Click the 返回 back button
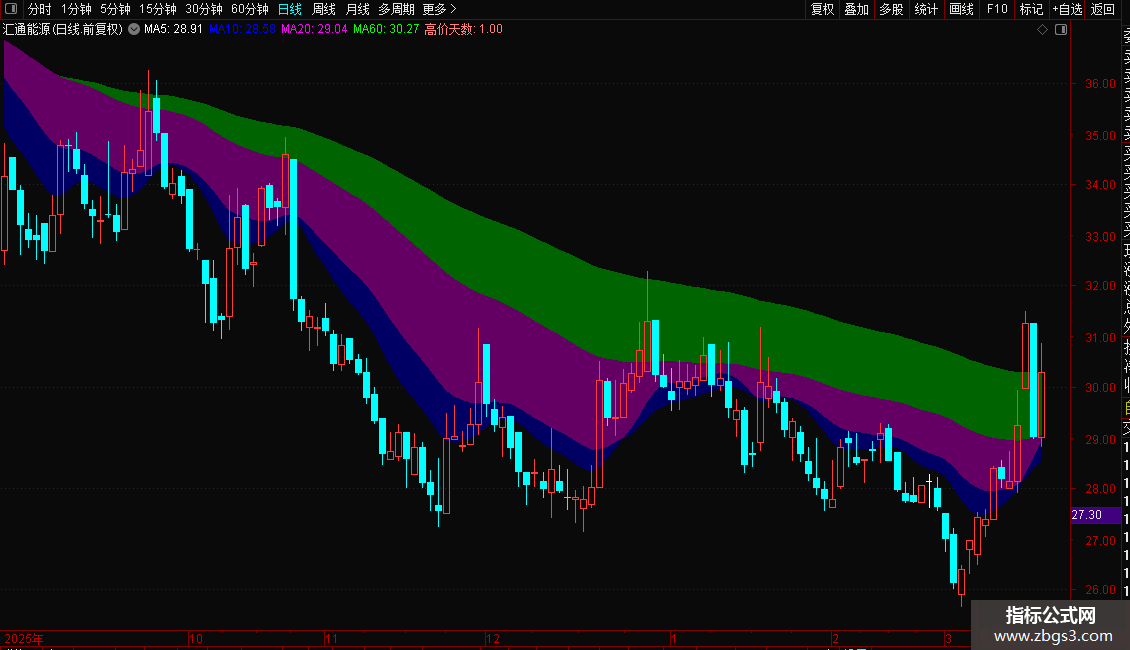The height and width of the screenshot is (650, 1130). (1103, 9)
